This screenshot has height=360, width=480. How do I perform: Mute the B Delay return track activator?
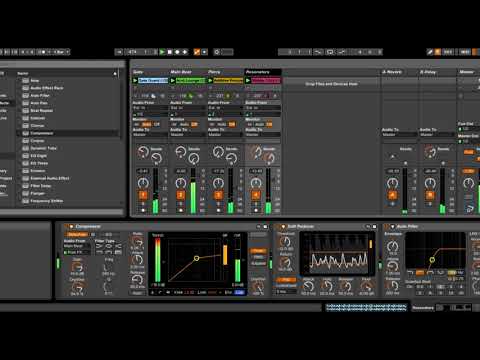tap(430, 195)
